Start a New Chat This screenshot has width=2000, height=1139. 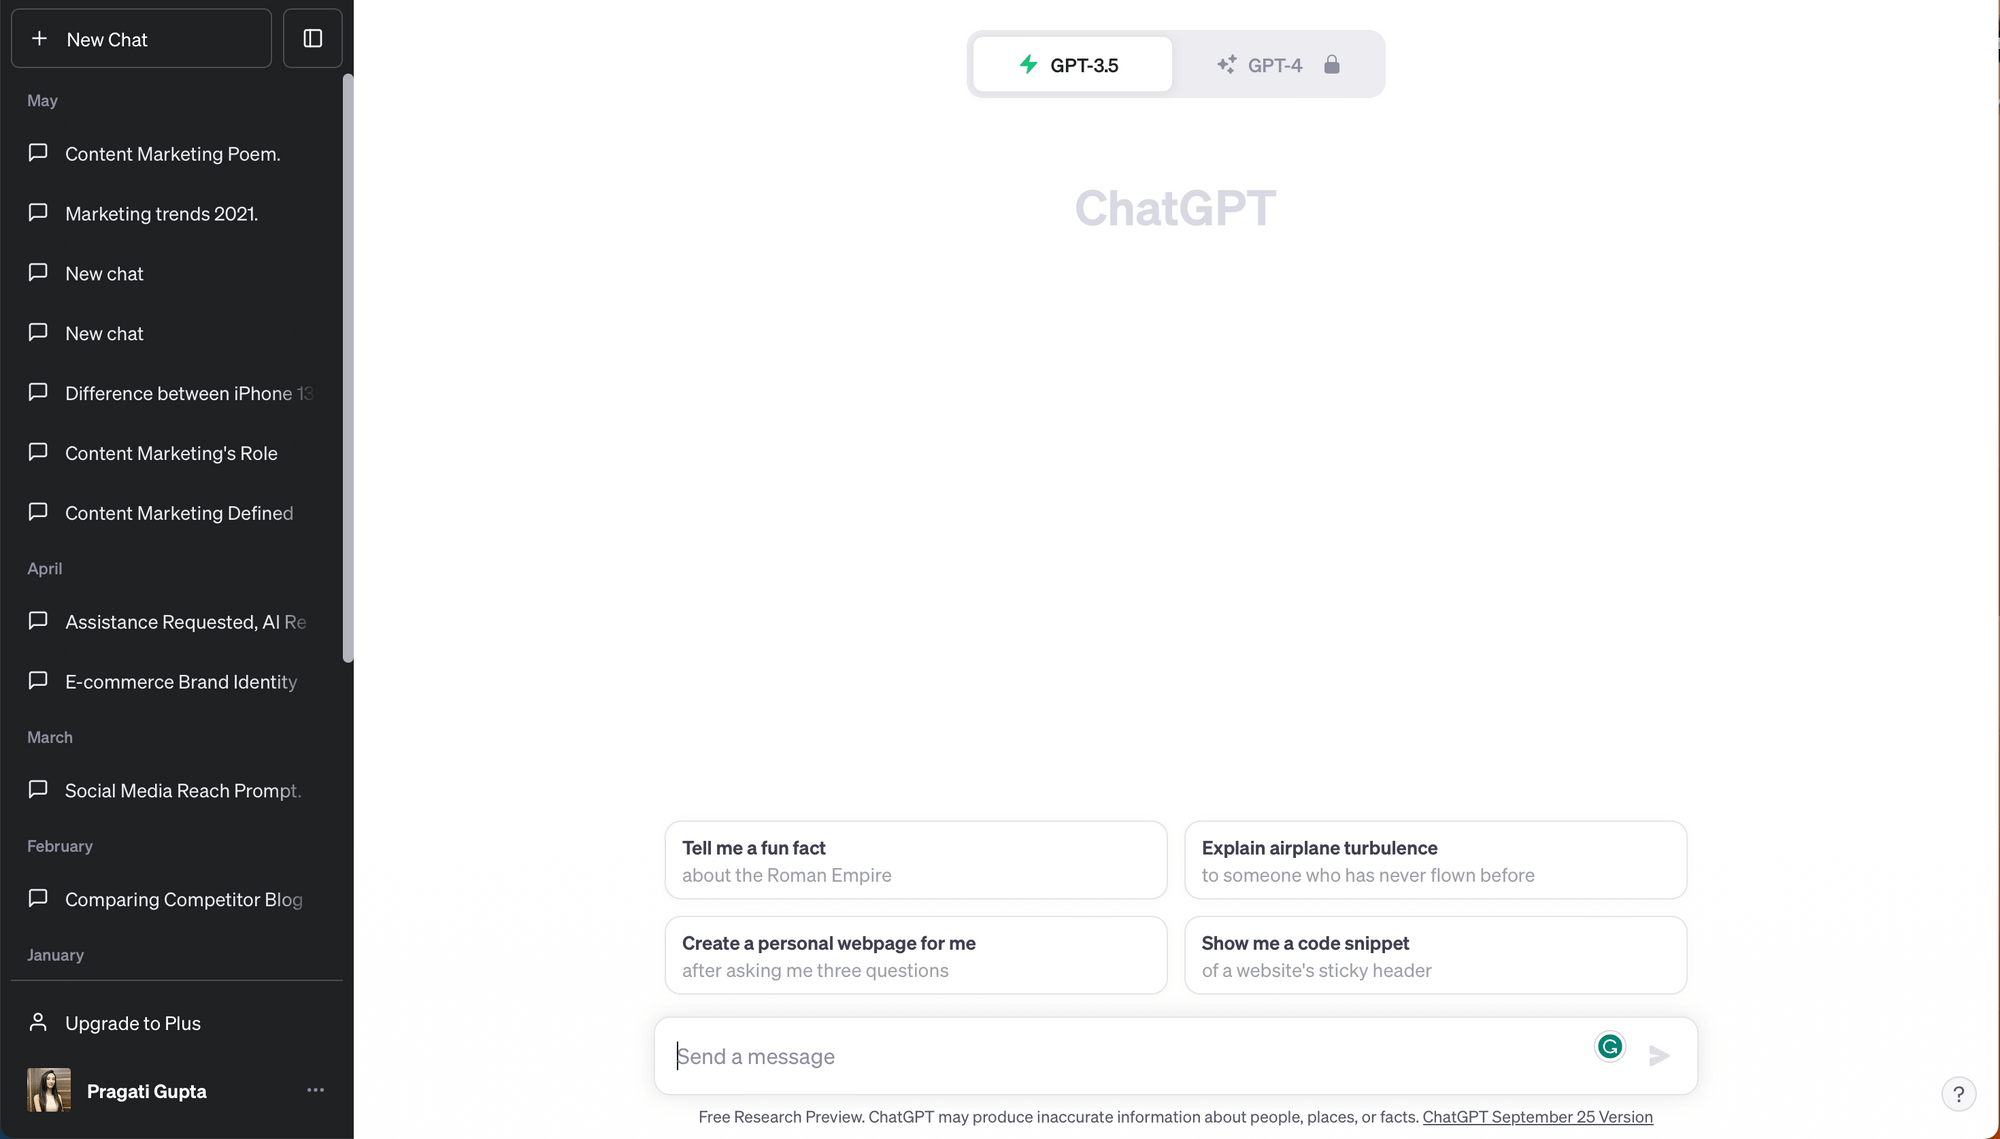coord(141,39)
